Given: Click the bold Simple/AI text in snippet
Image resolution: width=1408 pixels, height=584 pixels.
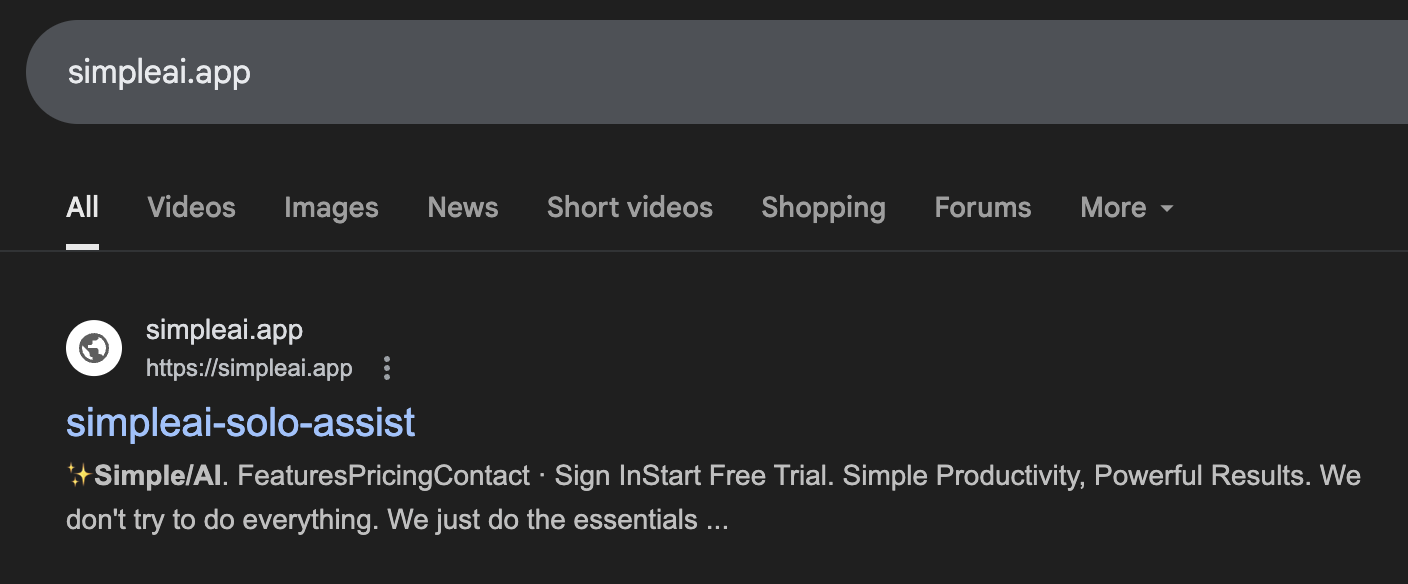Looking at the screenshot, I should [x=157, y=476].
